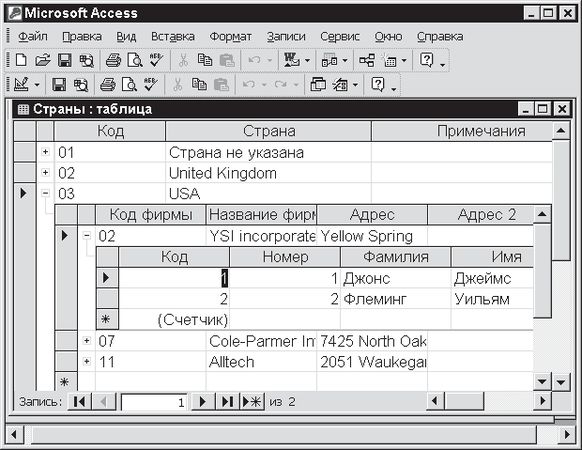This screenshot has width=582, height=450.
Task: Click the record number input field
Action: pos(154,402)
